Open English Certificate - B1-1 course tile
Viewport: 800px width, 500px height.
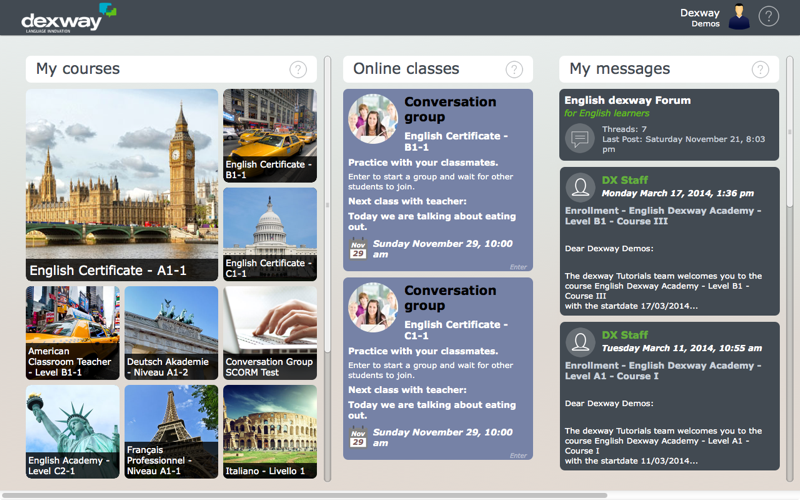point(270,136)
